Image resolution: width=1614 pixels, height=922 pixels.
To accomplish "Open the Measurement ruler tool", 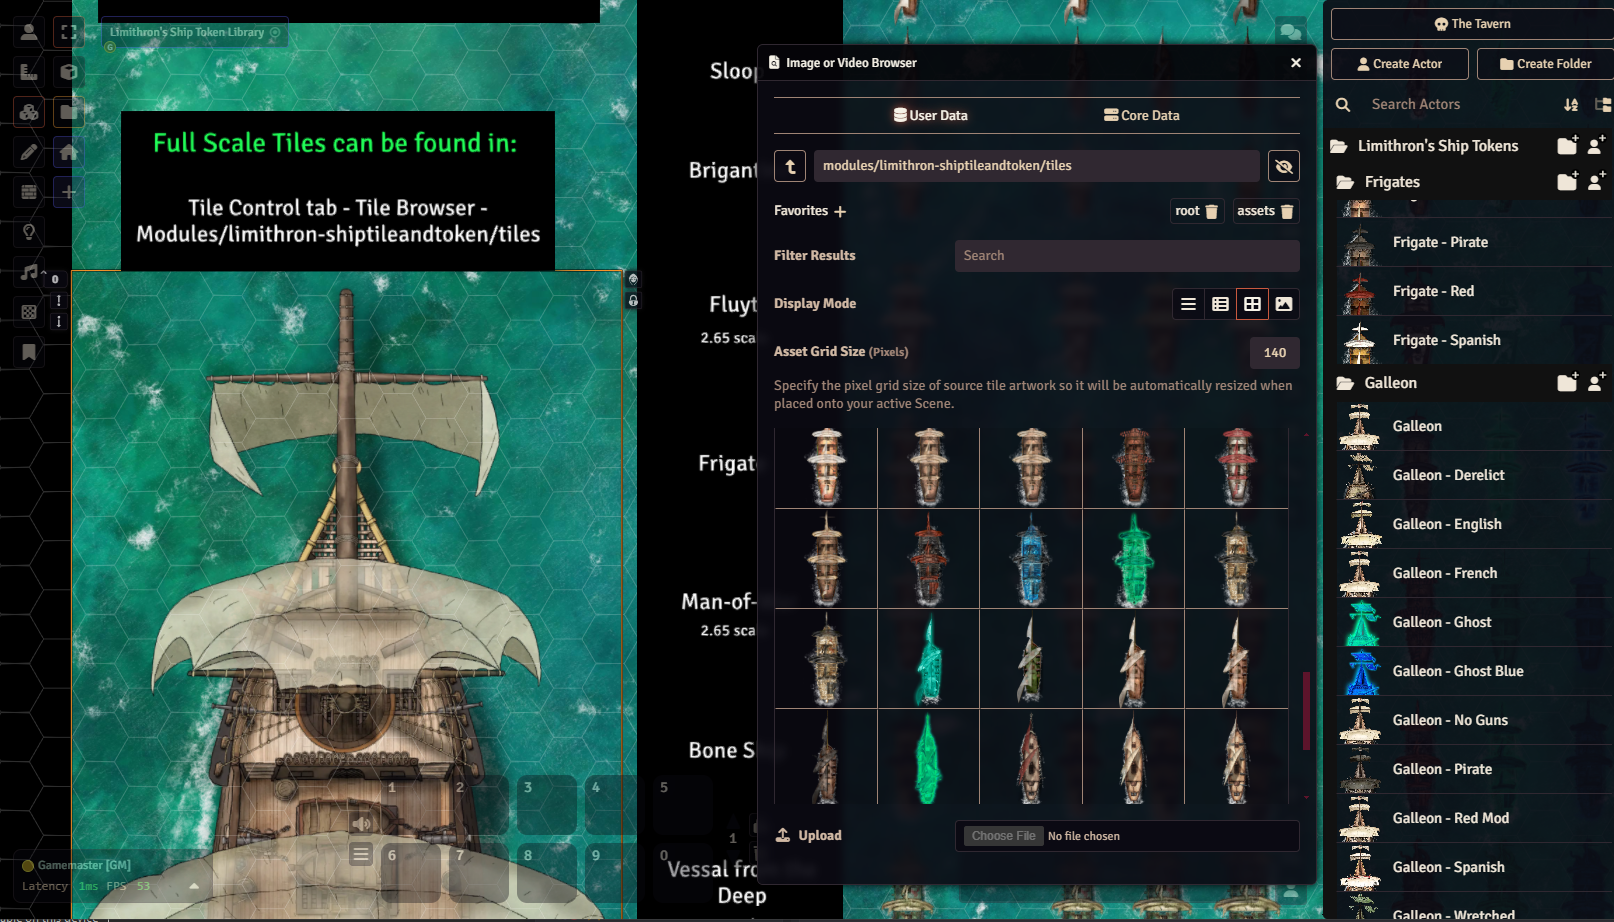I will coord(29,72).
